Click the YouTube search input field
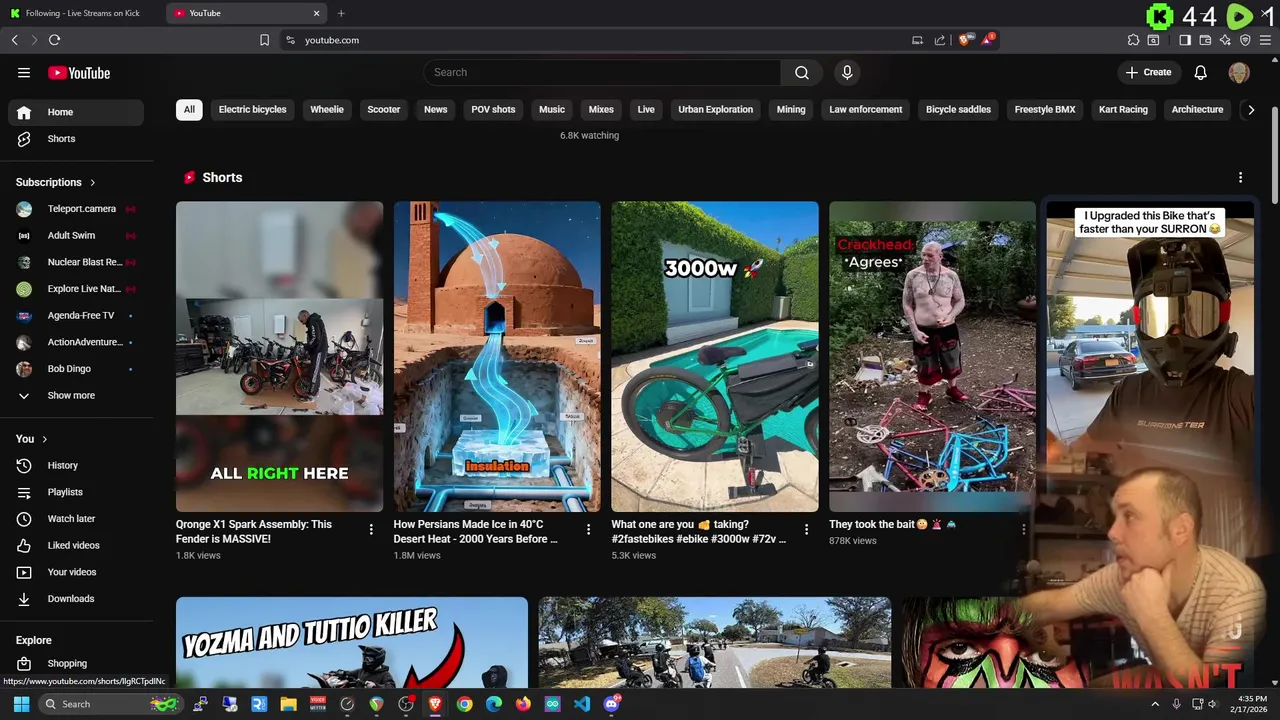This screenshot has height=720, width=1280. click(602, 72)
